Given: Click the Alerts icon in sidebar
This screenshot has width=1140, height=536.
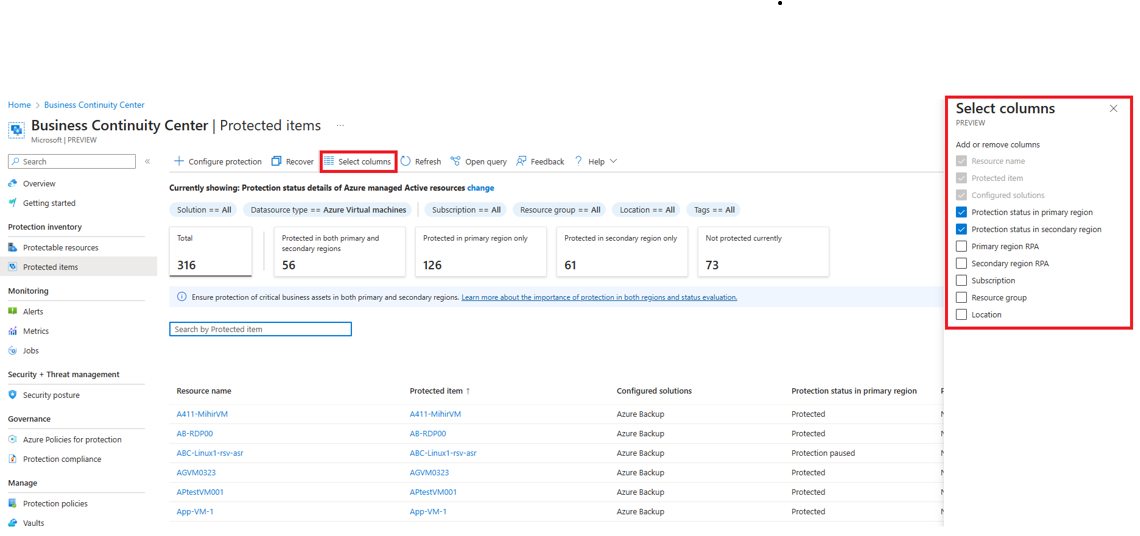Looking at the screenshot, I should click(x=13, y=311).
